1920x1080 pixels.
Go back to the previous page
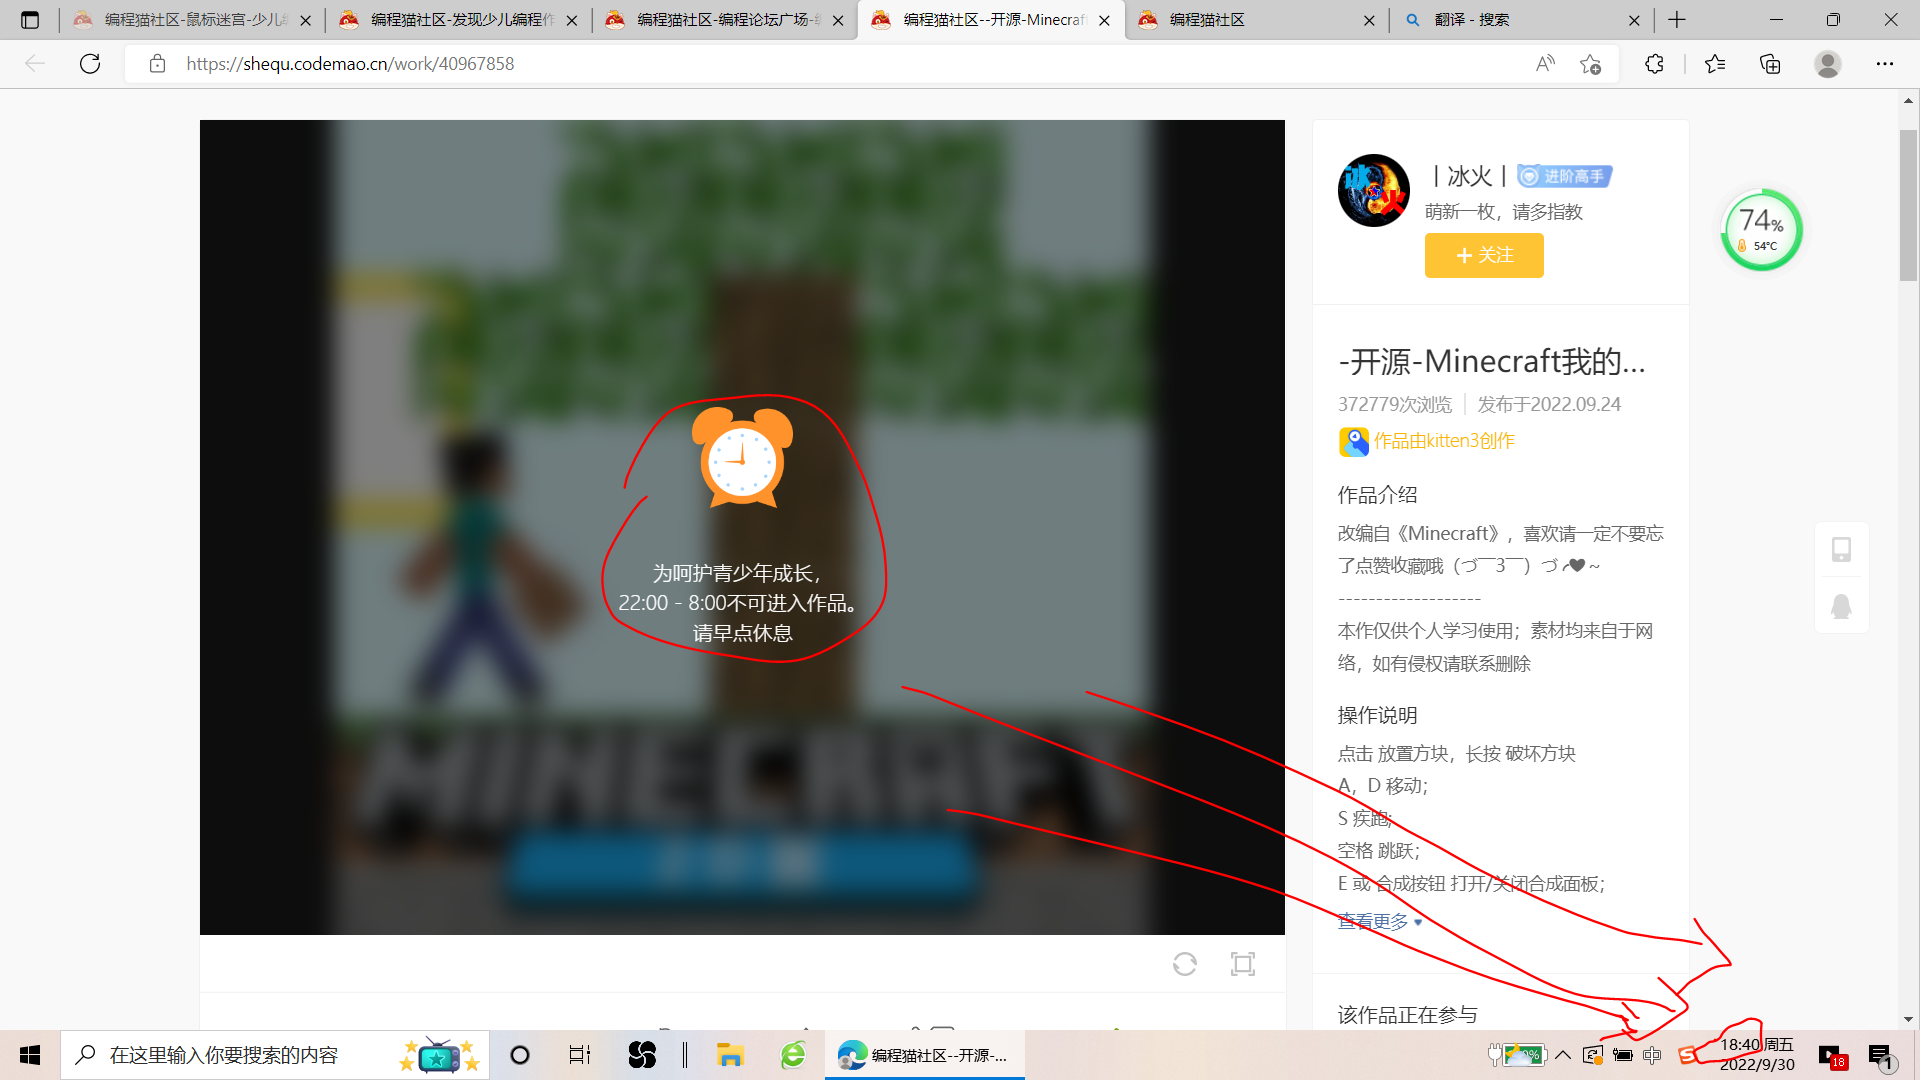coord(35,64)
